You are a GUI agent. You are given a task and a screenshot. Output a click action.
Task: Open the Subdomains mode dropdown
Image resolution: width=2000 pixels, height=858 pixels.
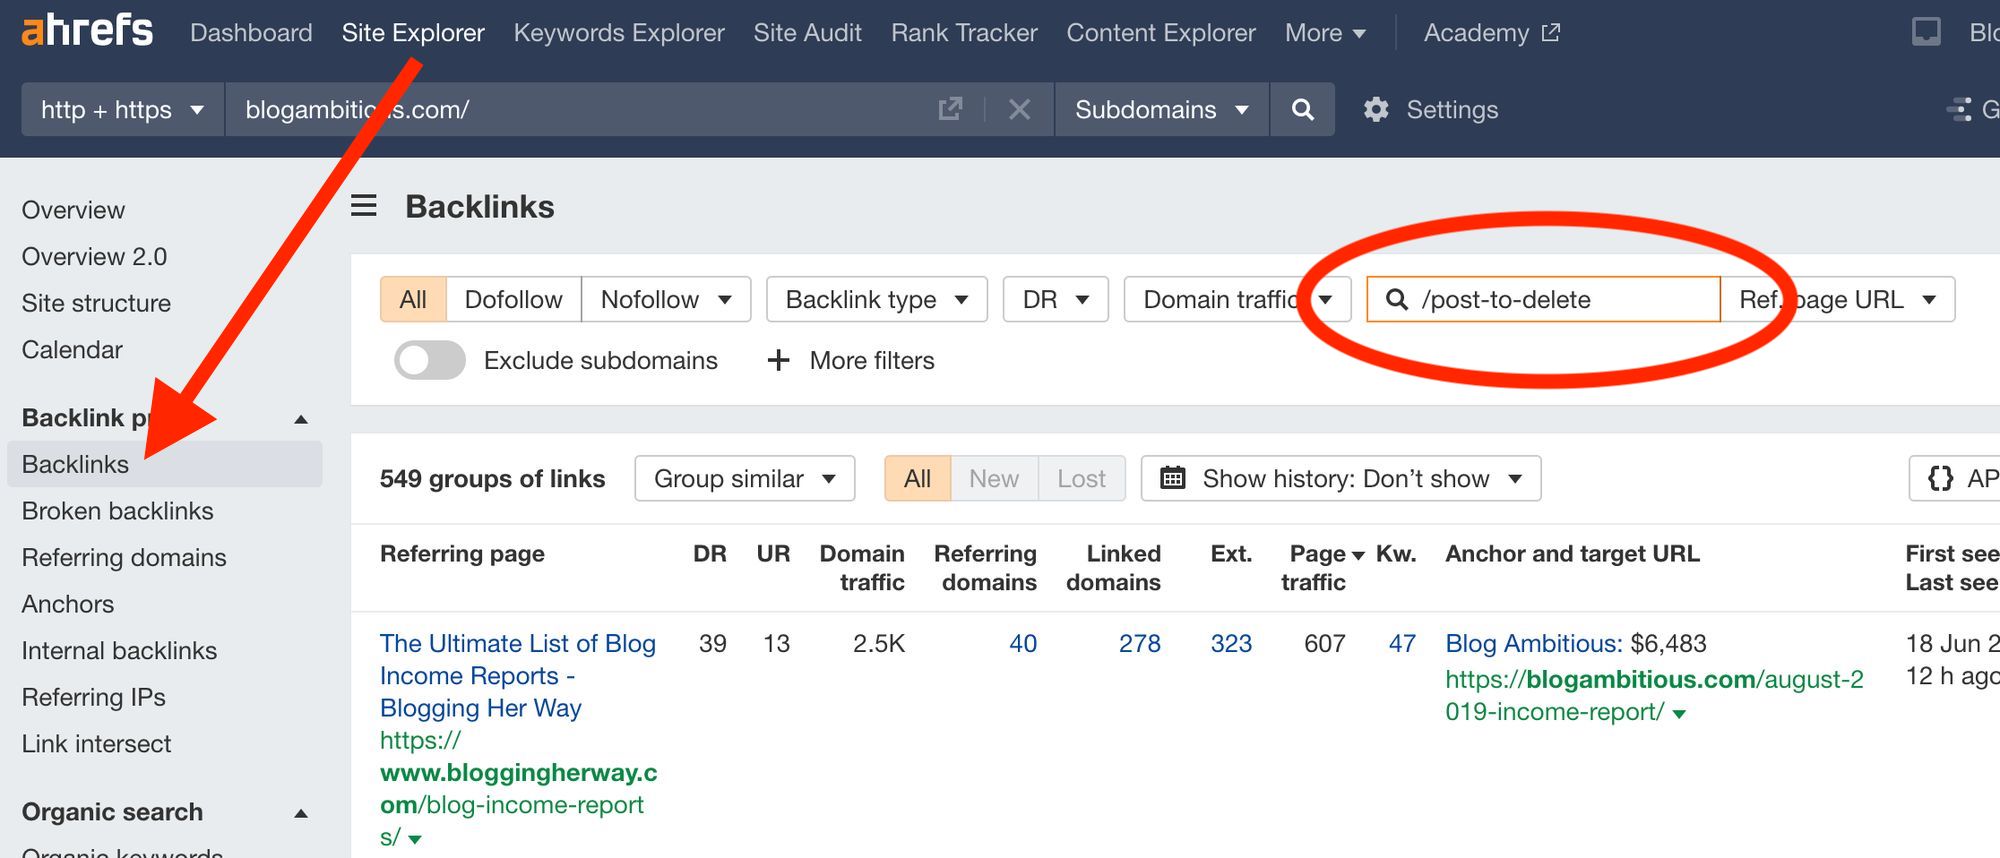point(1161,109)
